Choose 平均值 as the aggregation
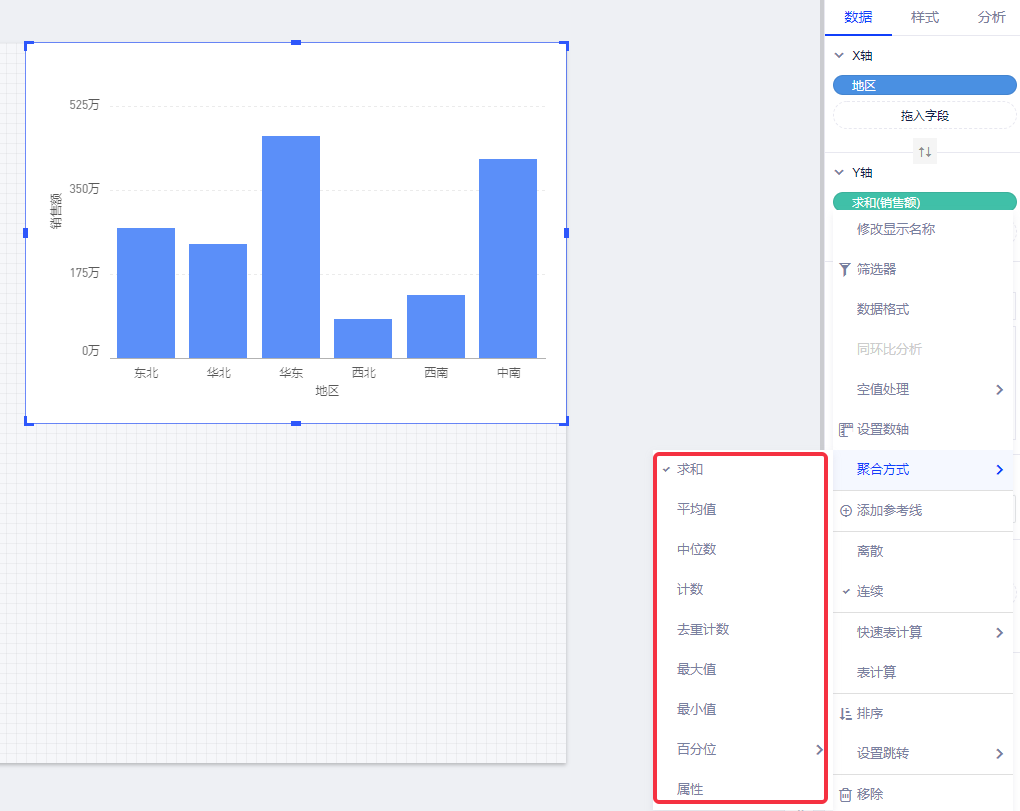Image resolution: width=1020 pixels, height=811 pixels. [696, 510]
